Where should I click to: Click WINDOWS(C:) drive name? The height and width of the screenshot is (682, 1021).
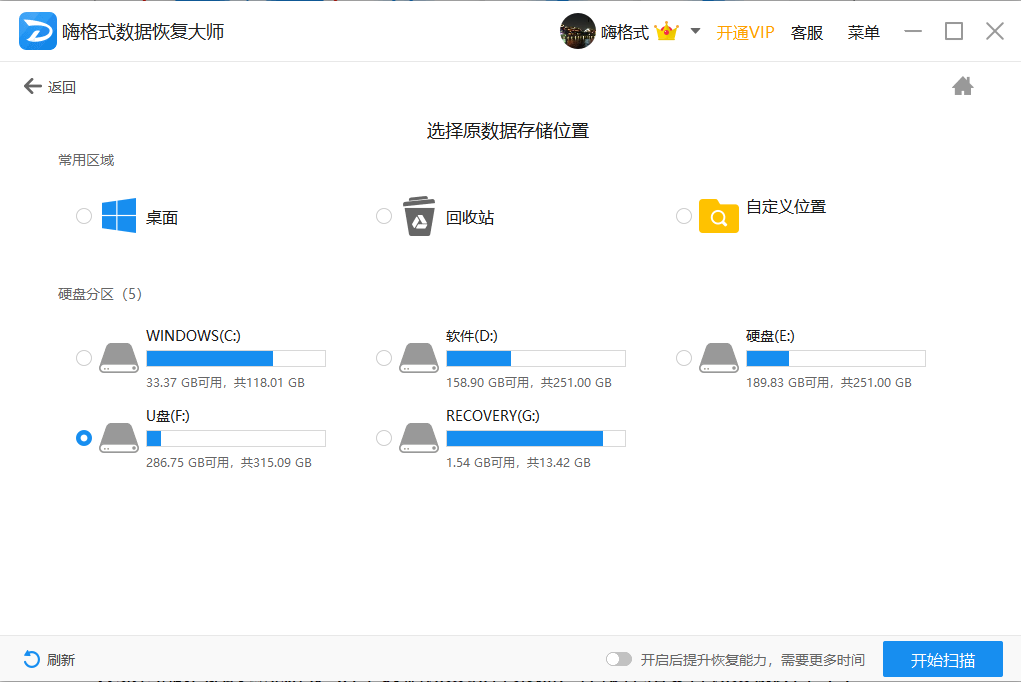(x=193, y=335)
